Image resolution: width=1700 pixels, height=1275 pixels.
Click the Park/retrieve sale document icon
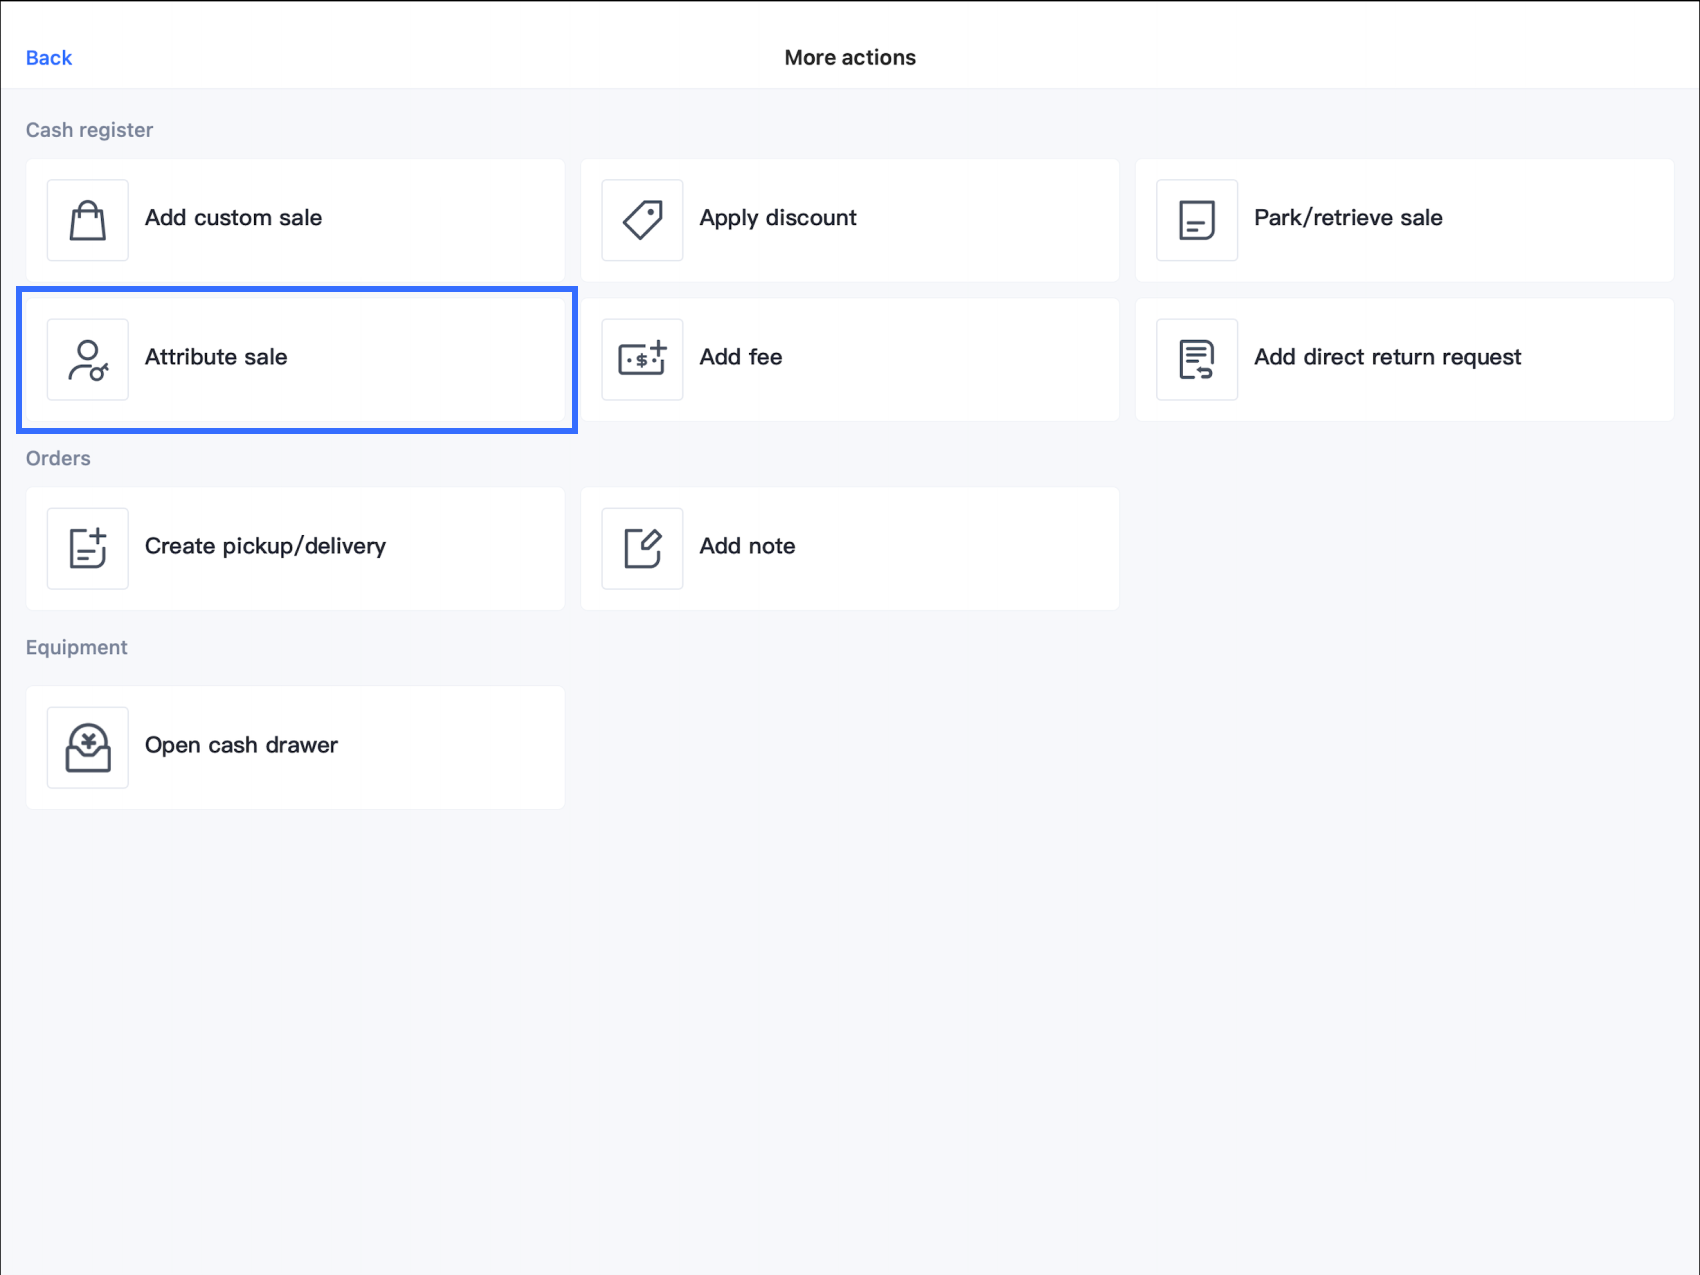click(x=1196, y=220)
